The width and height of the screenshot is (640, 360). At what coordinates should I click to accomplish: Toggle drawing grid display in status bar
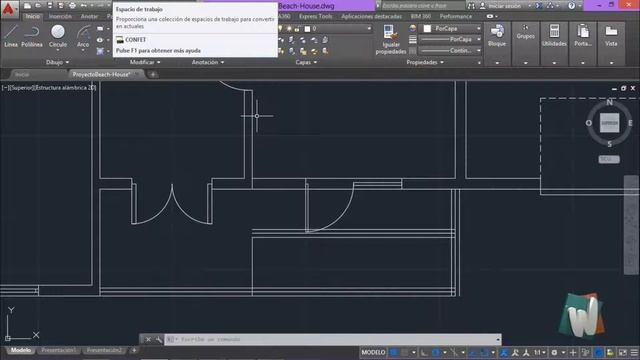394,352
